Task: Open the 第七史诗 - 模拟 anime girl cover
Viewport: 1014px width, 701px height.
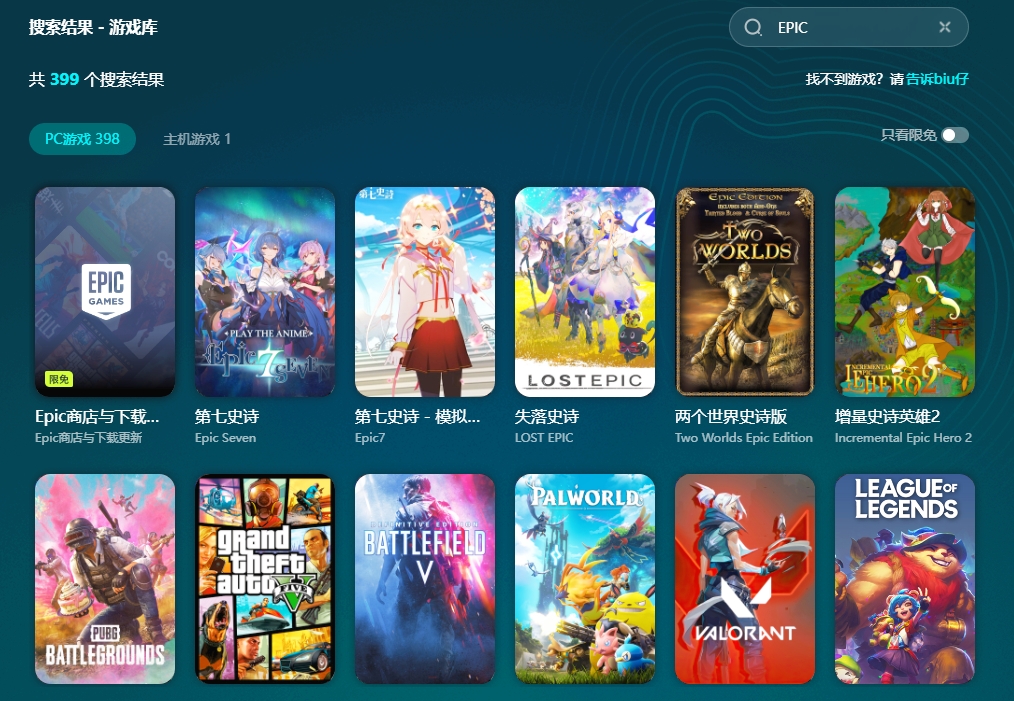Action: click(425, 292)
